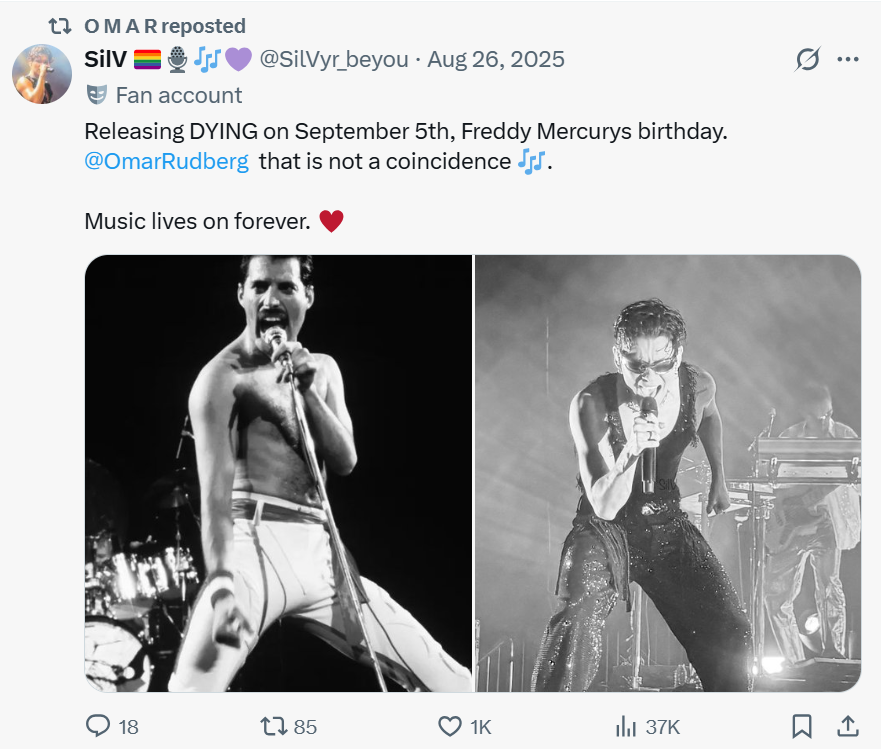881x749 pixels.
Task: Open the Aug 26, 2025 timestamp
Action: [496, 60]
